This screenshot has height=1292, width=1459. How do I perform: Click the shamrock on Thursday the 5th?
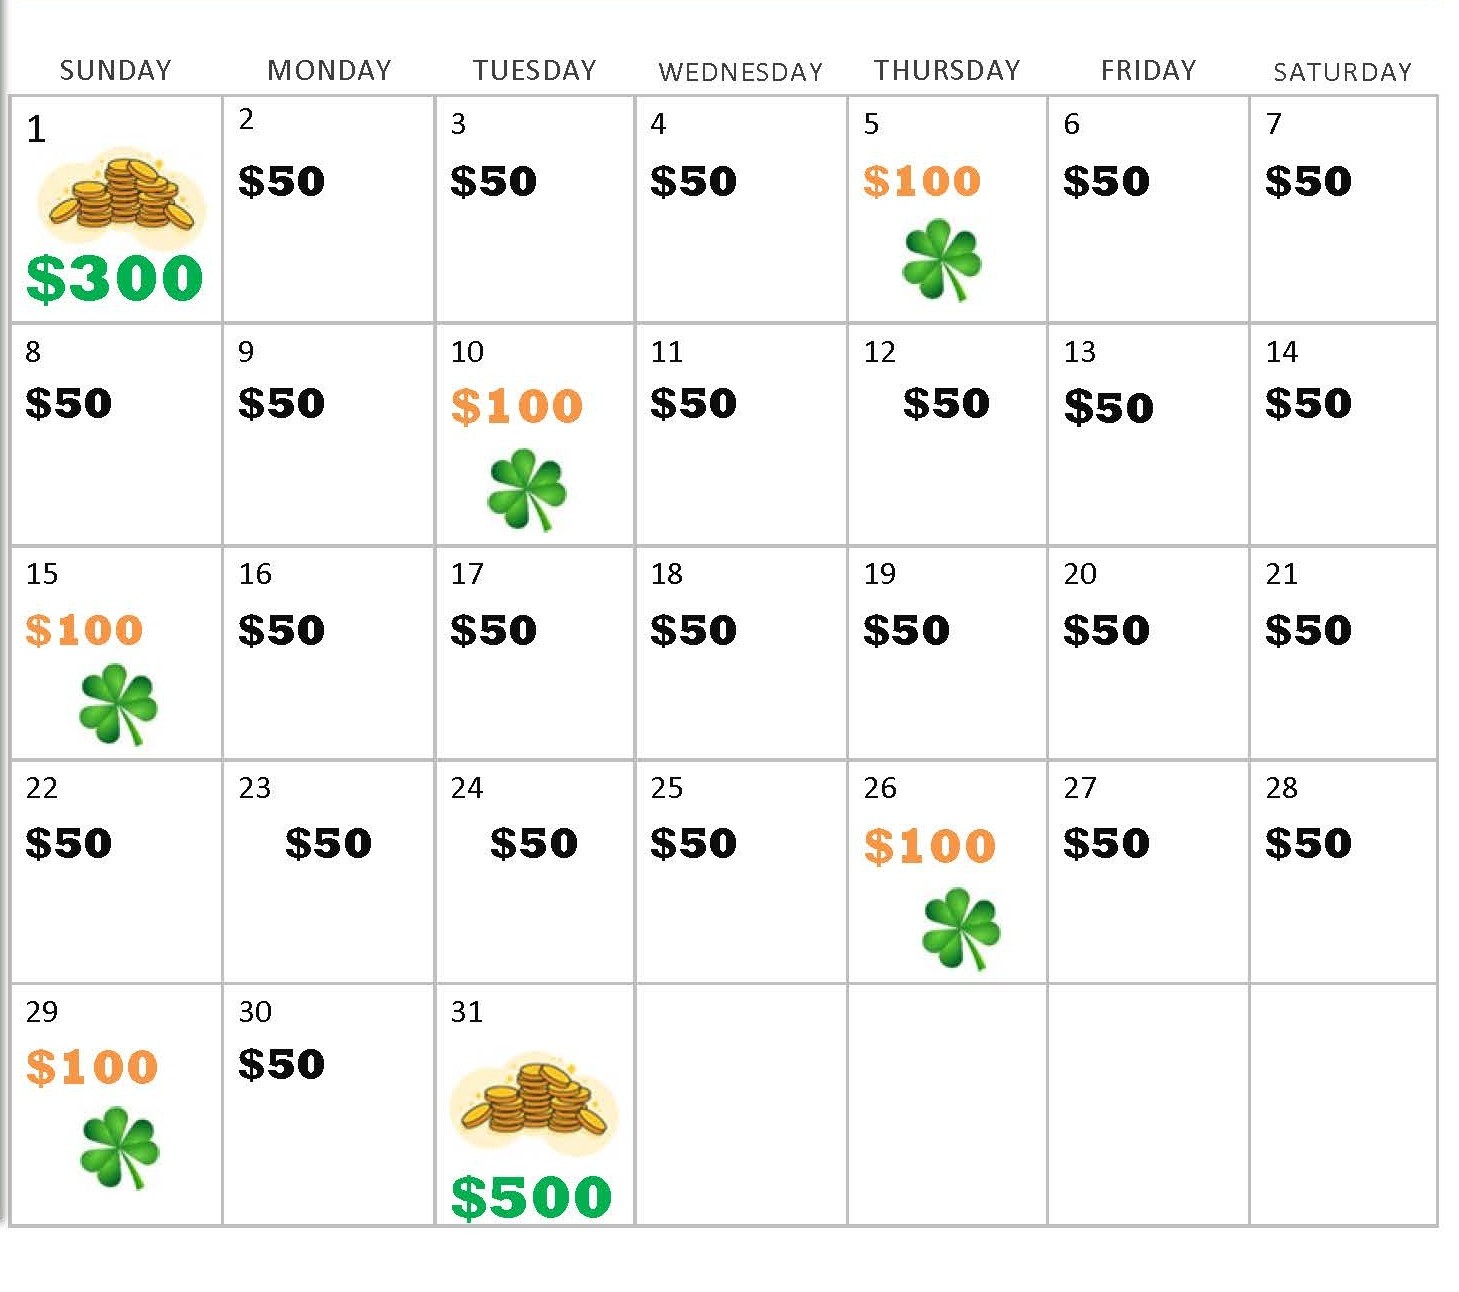[941, 260]
